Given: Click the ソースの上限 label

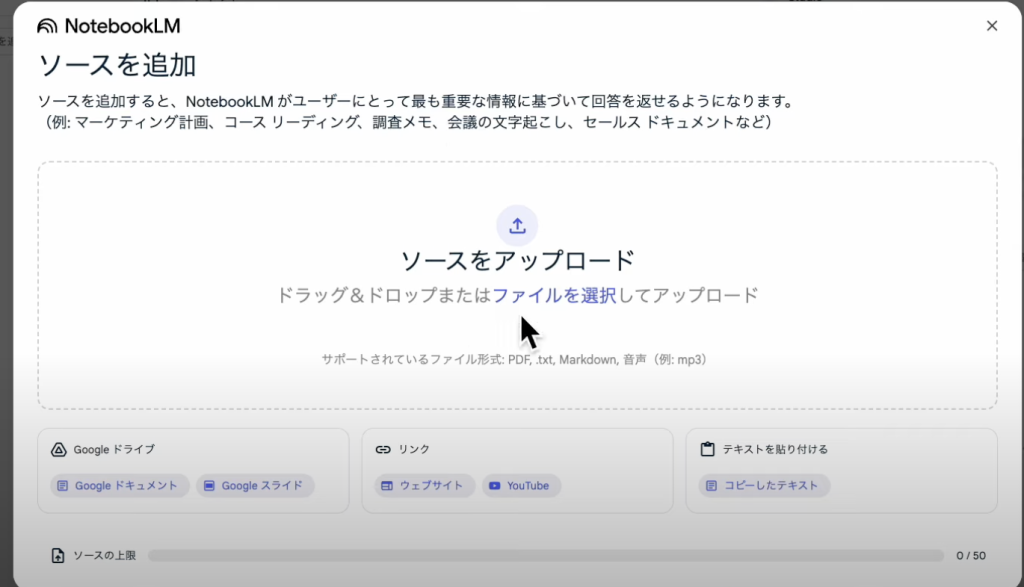Looking at the screenshot, I should tap(104, 556).
